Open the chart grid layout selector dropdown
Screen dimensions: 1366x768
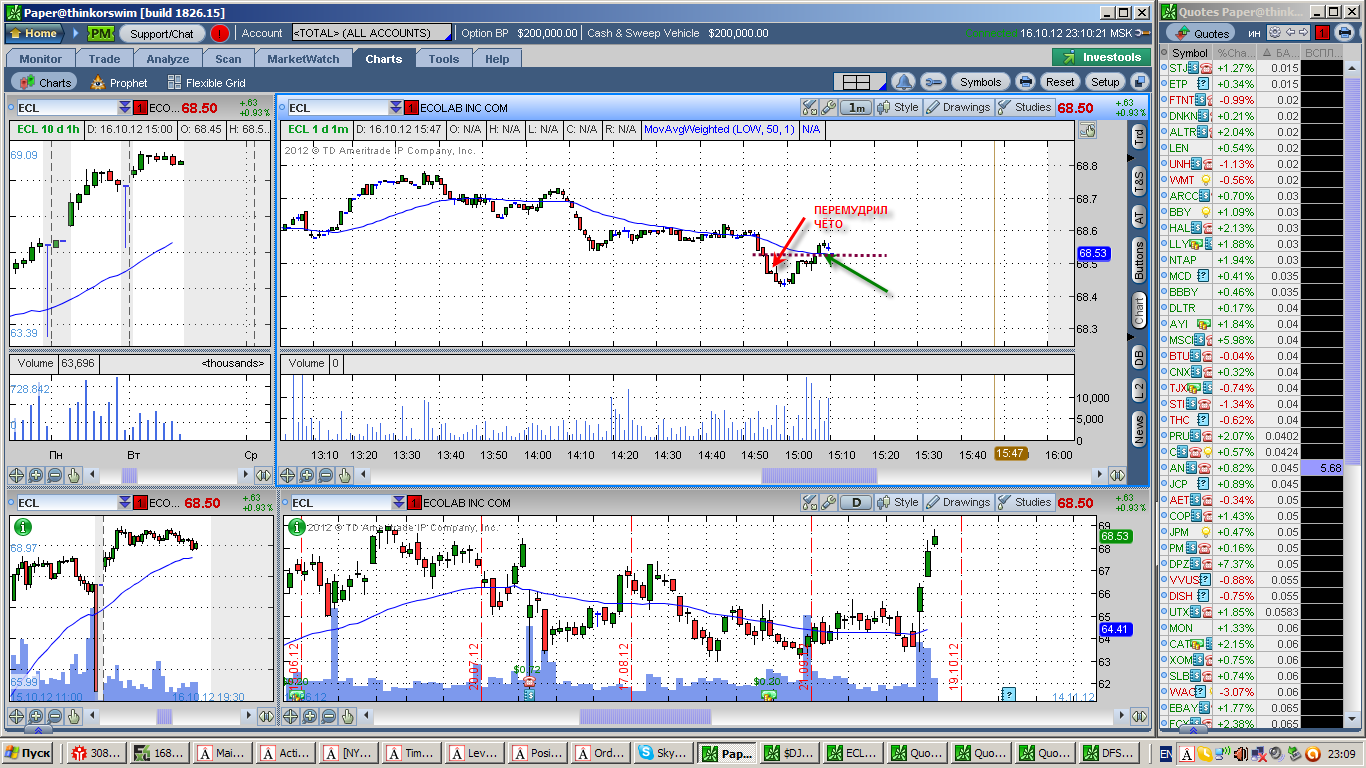(x=860, y=82)
